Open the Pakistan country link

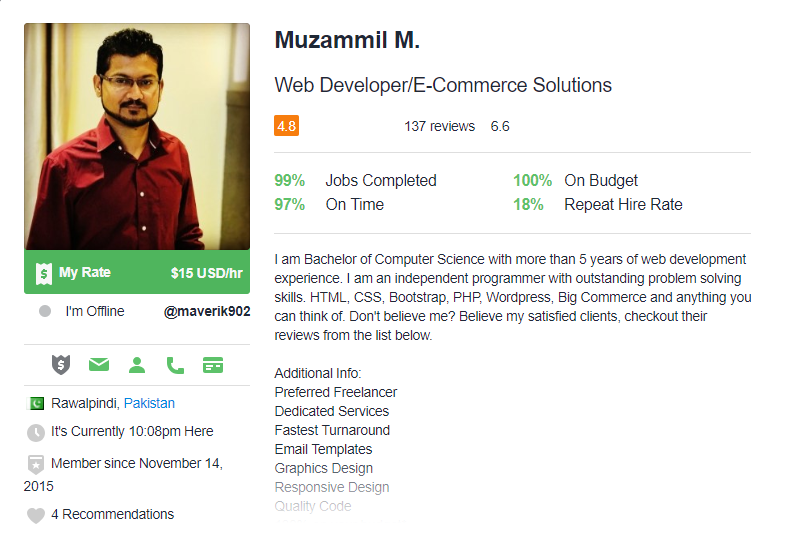149,403
